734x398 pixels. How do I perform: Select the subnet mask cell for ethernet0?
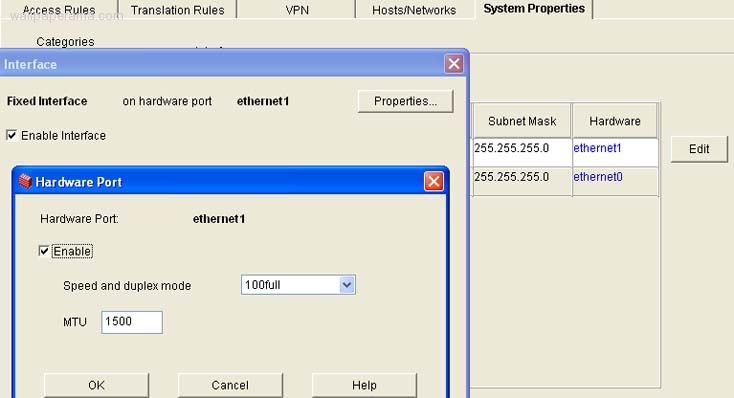pos(522,181)
